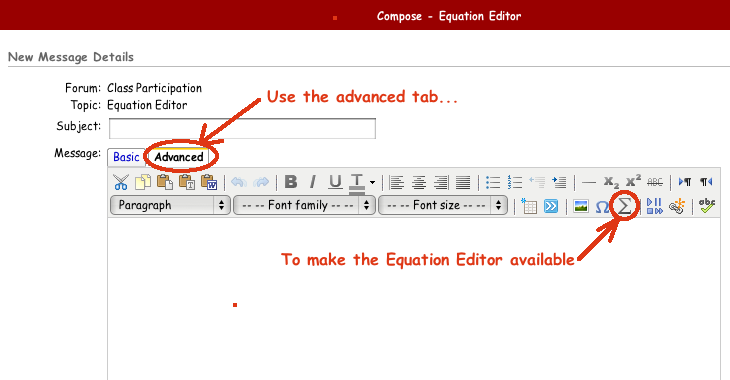730x380 pixels.
Task: Apply subscript formatting
Action: tap(611, 182)
